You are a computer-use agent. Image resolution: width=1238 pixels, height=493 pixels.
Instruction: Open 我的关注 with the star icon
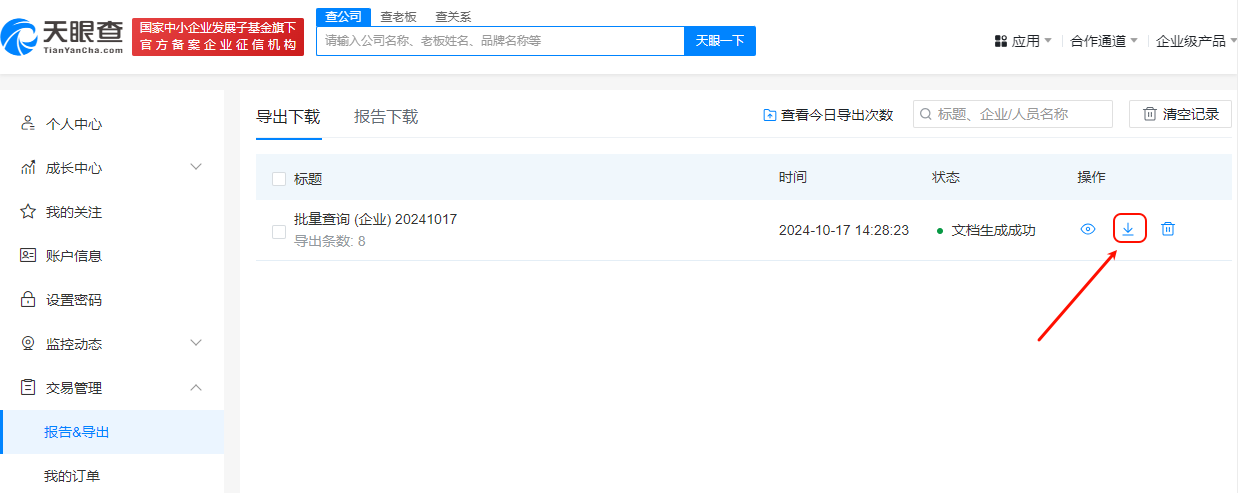[x=28, y=212]
